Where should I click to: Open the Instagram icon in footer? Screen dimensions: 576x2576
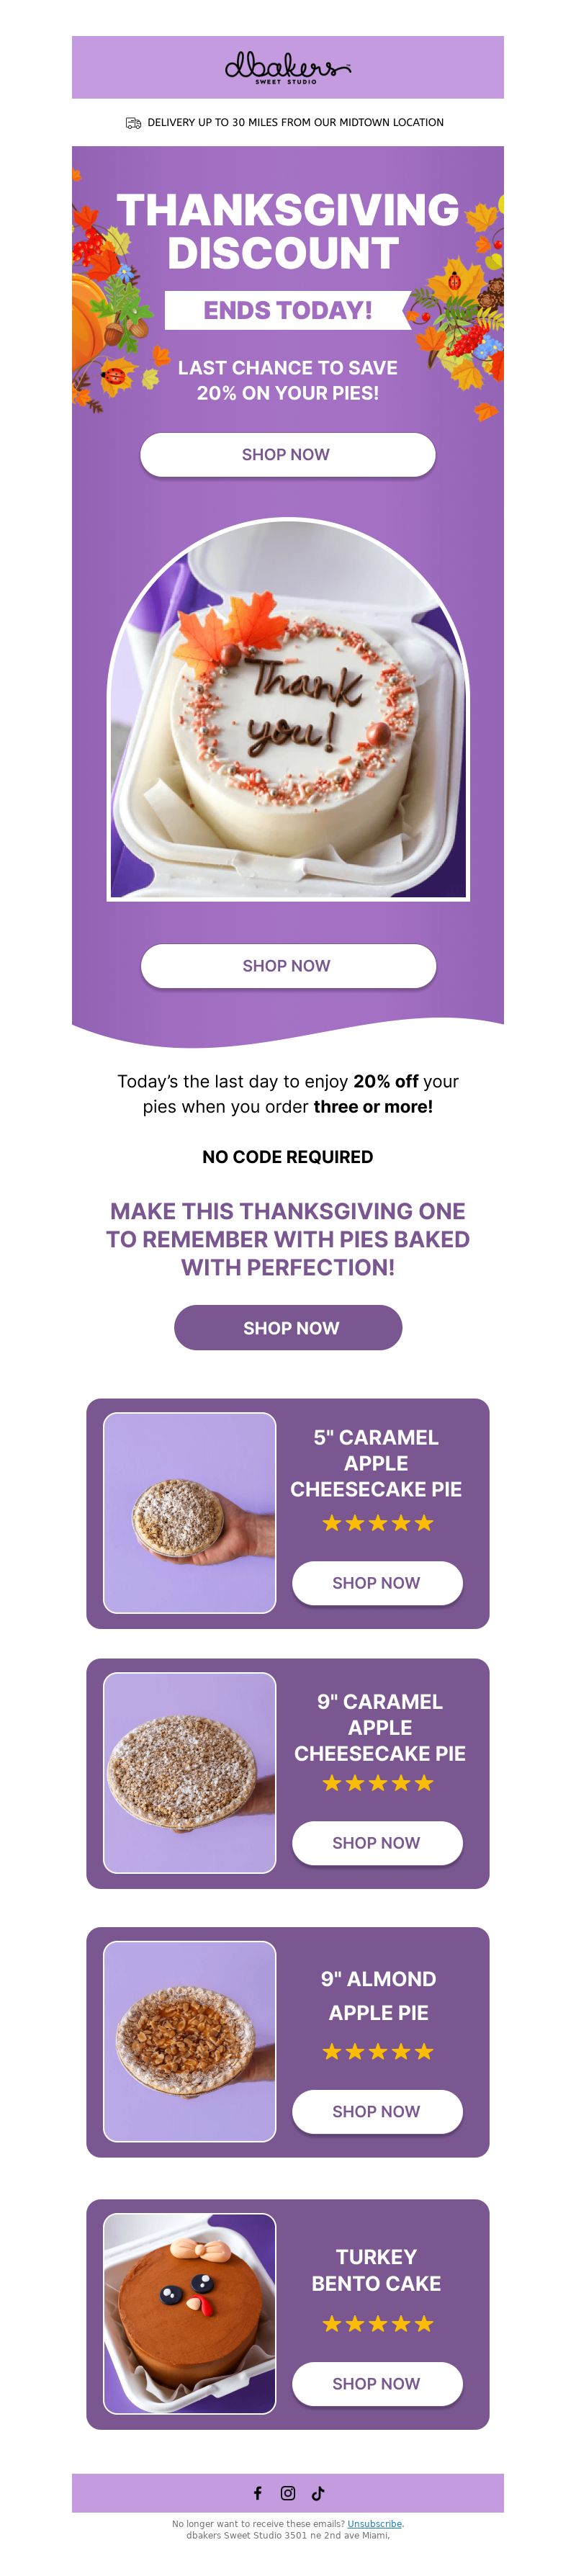(x=288, y=2493)
